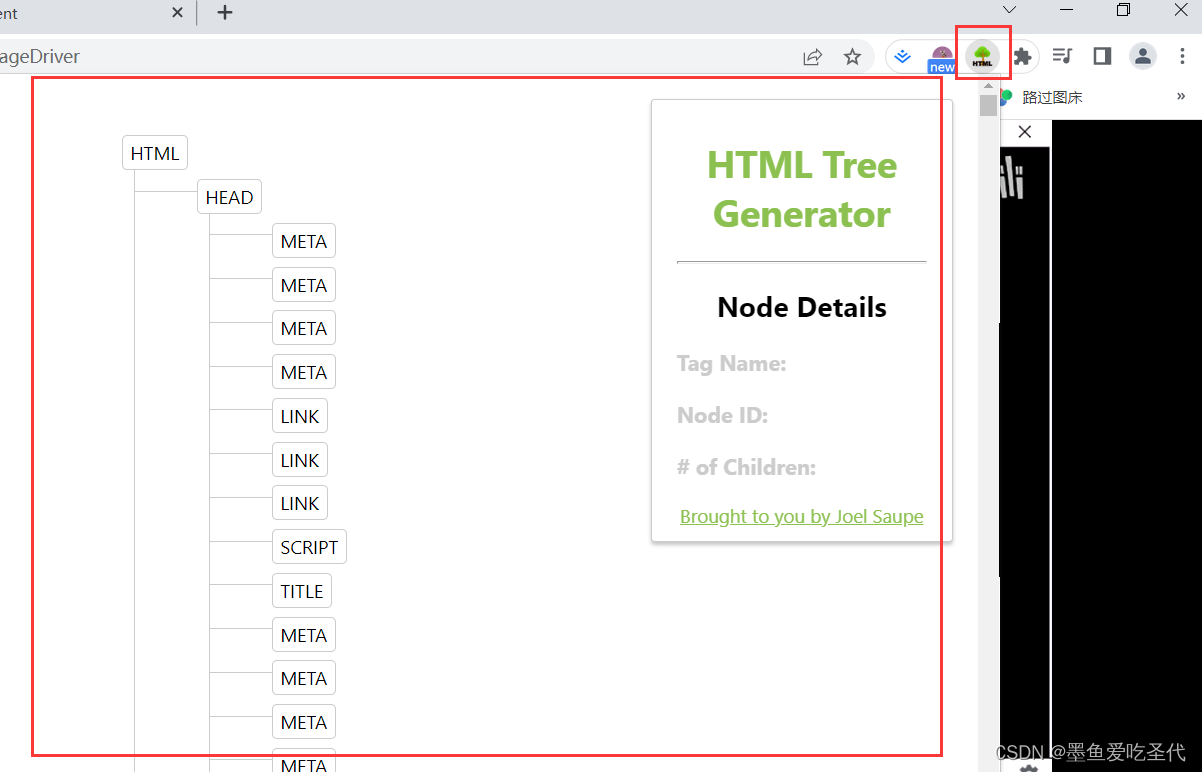Close the panel below the bookmarks bar

(1024, 132)
